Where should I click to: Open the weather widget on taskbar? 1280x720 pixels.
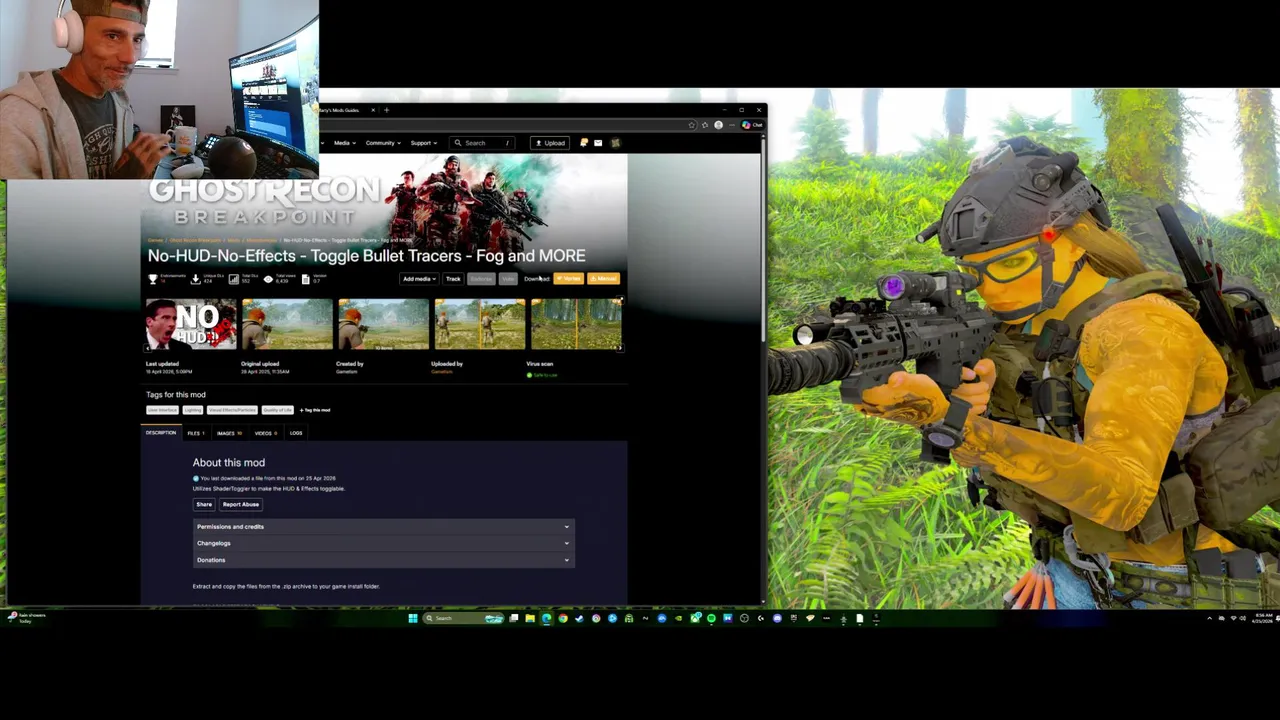(x=25, y=617)
